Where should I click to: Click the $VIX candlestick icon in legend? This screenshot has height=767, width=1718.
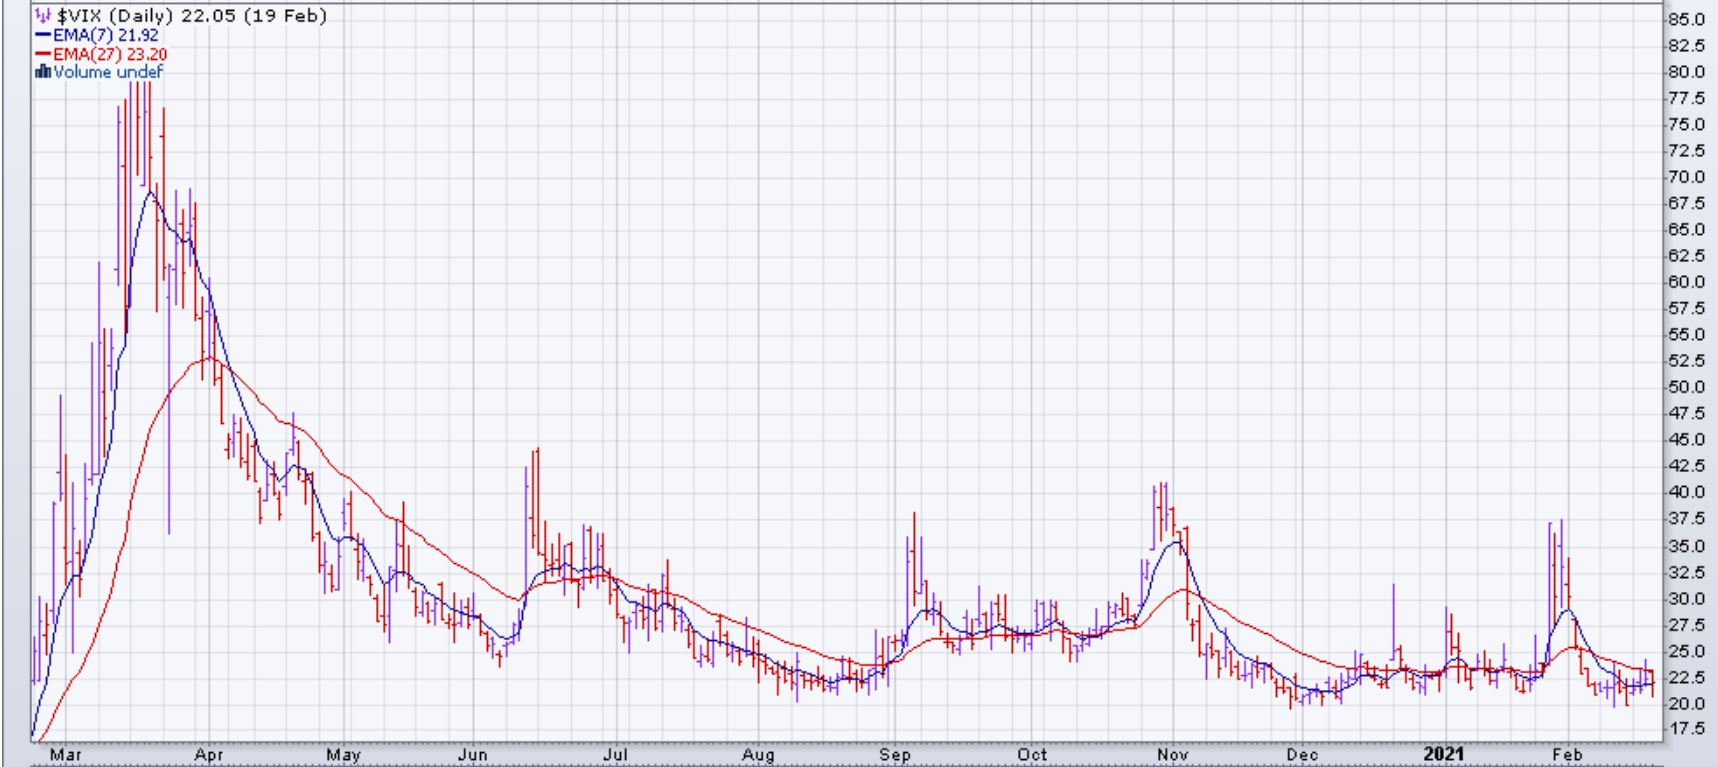point(41,16)
